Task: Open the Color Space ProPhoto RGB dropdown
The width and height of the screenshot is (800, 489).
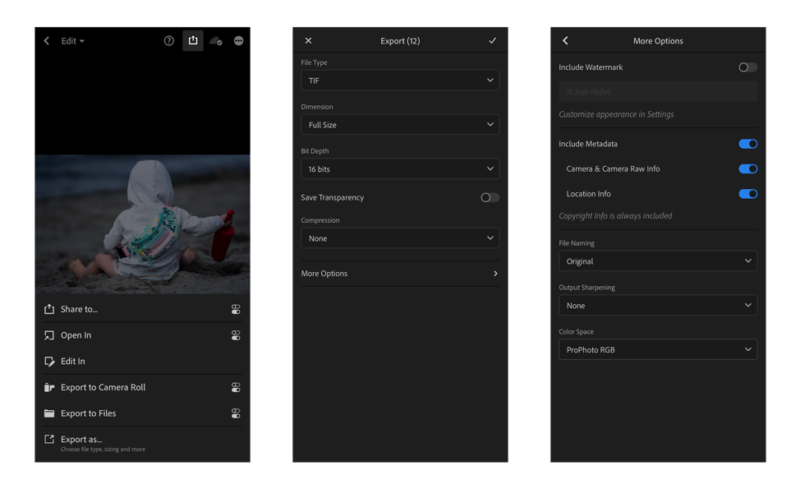Action: coord(658,350)
